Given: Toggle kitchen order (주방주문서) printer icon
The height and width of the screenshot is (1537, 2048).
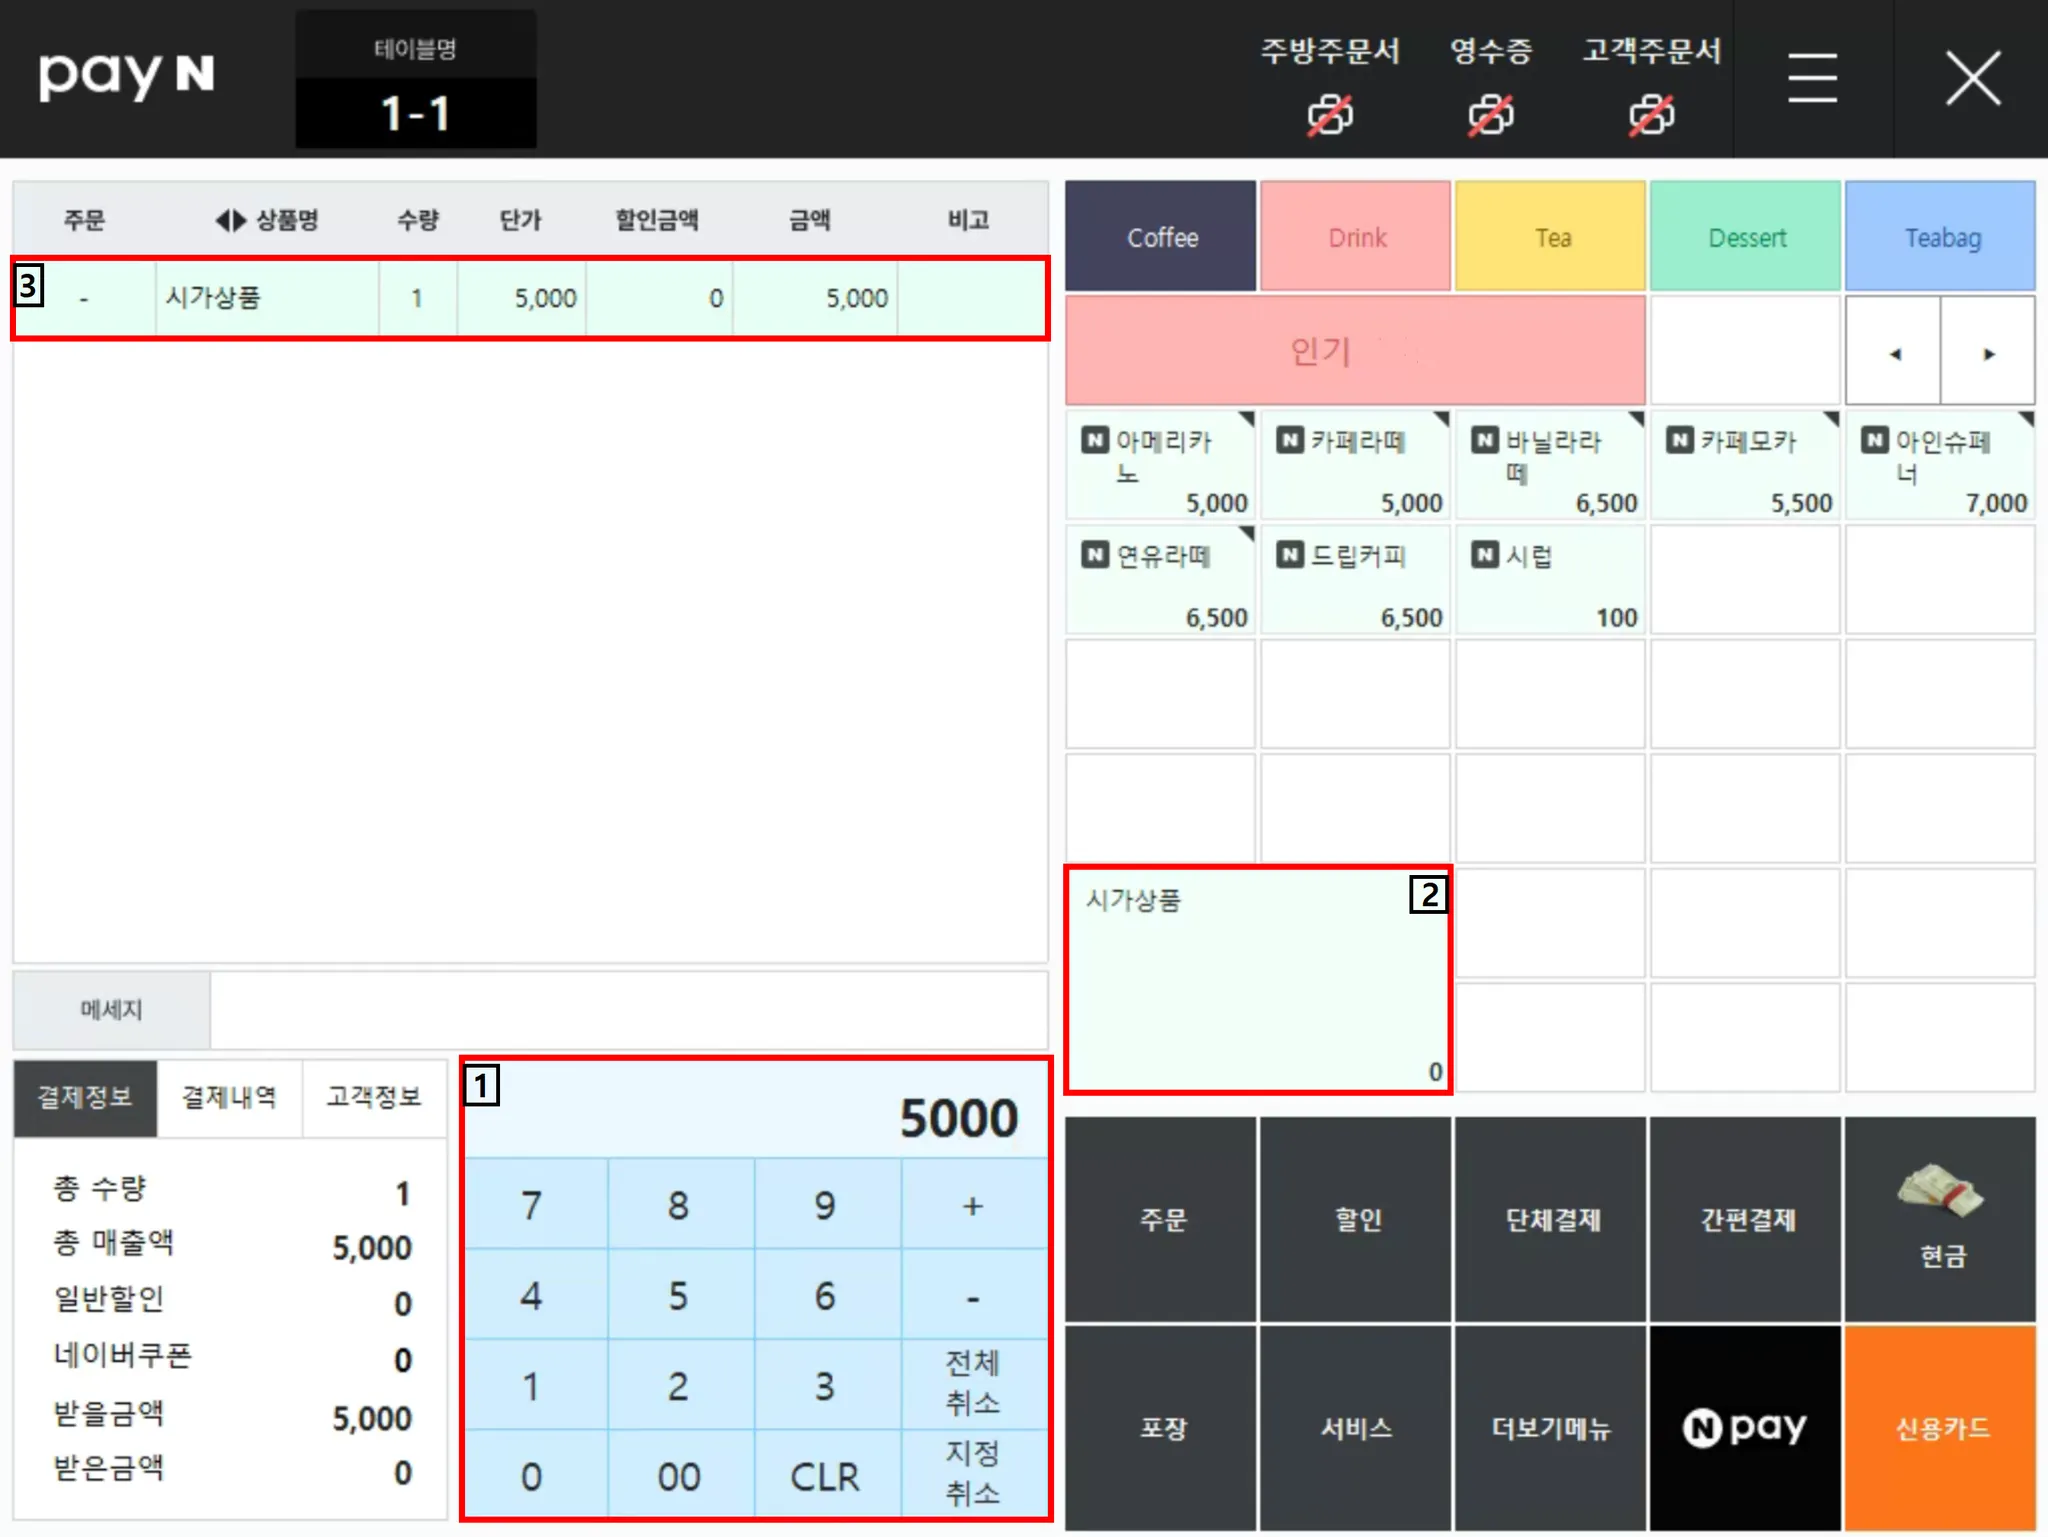Looking at the screenshot, I should [x=1330, y=115].
